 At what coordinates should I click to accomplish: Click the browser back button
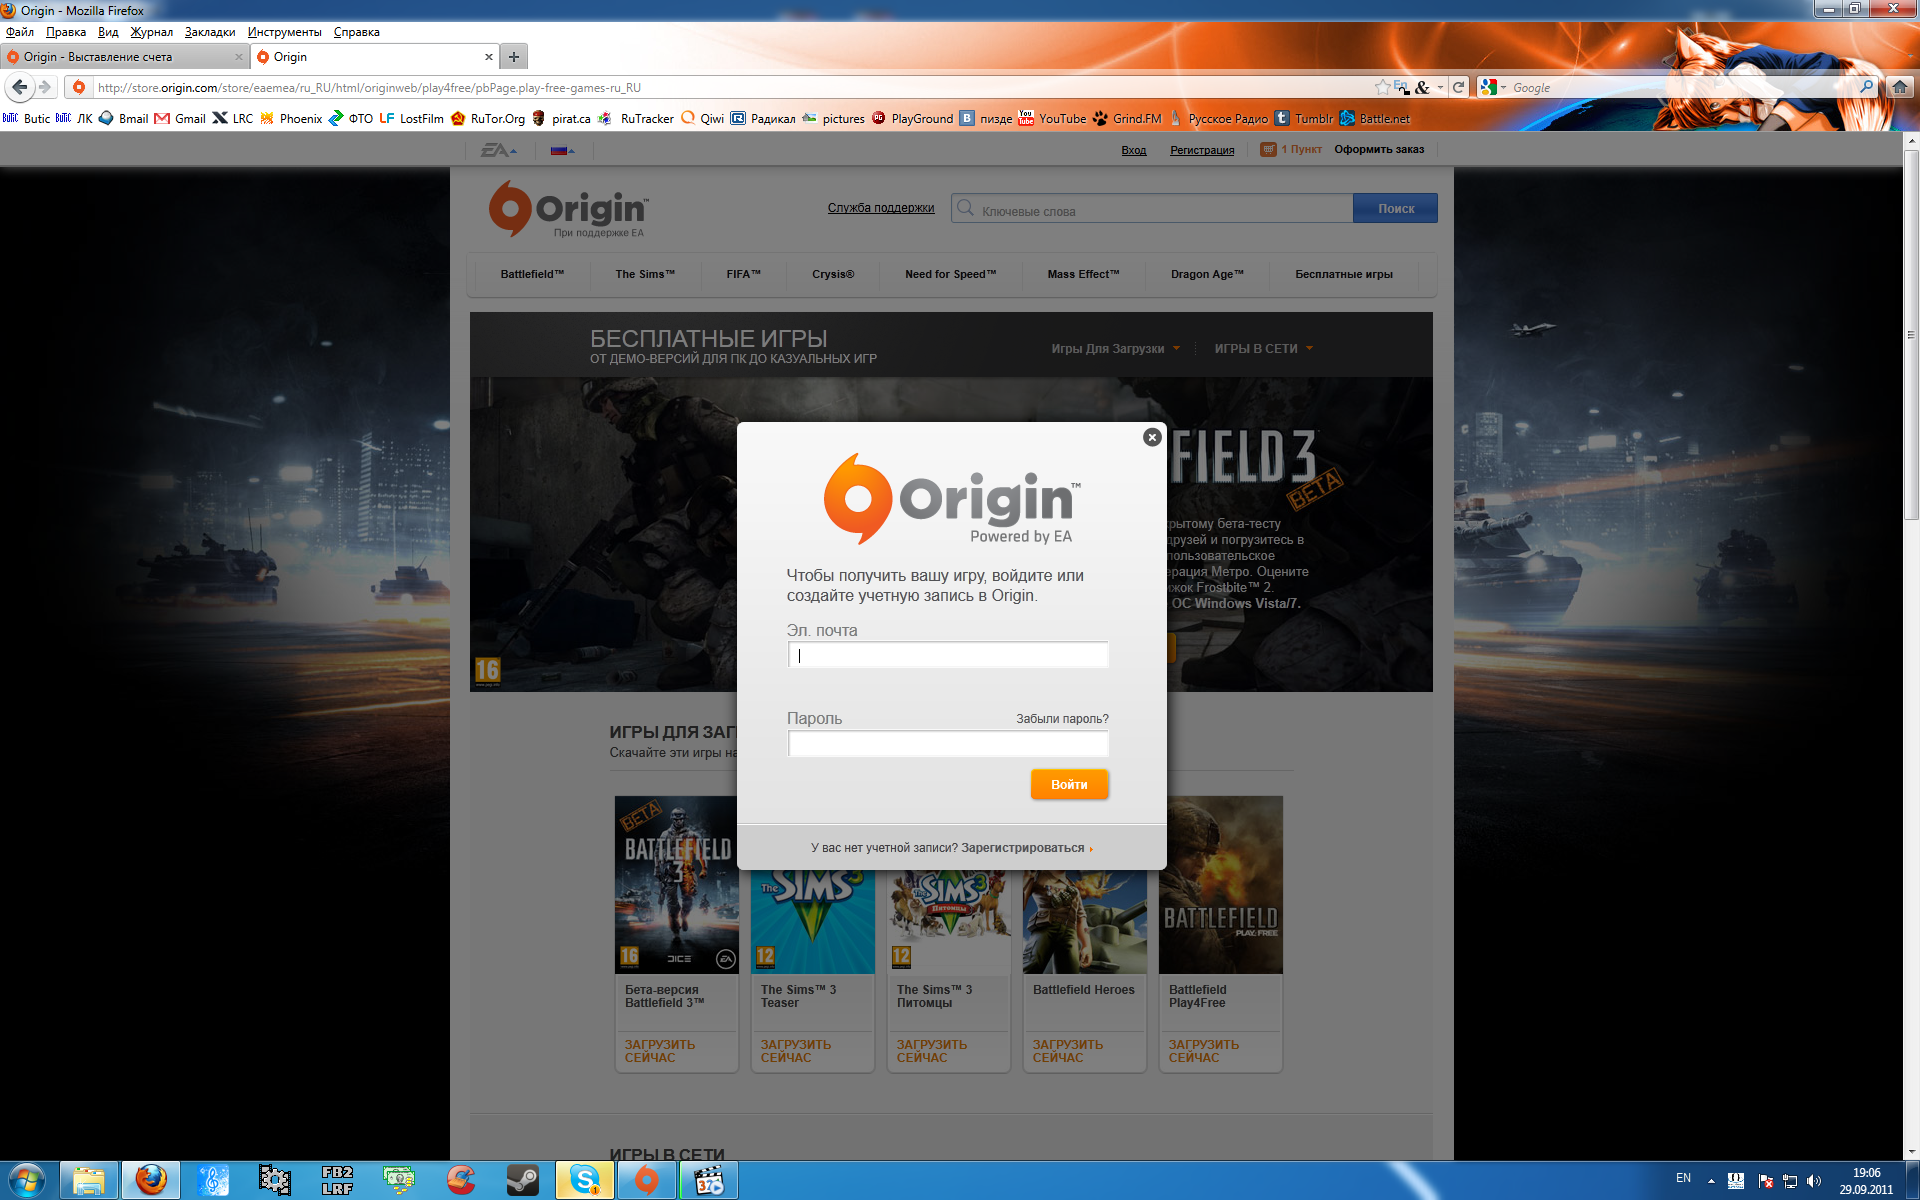[19, 87]
